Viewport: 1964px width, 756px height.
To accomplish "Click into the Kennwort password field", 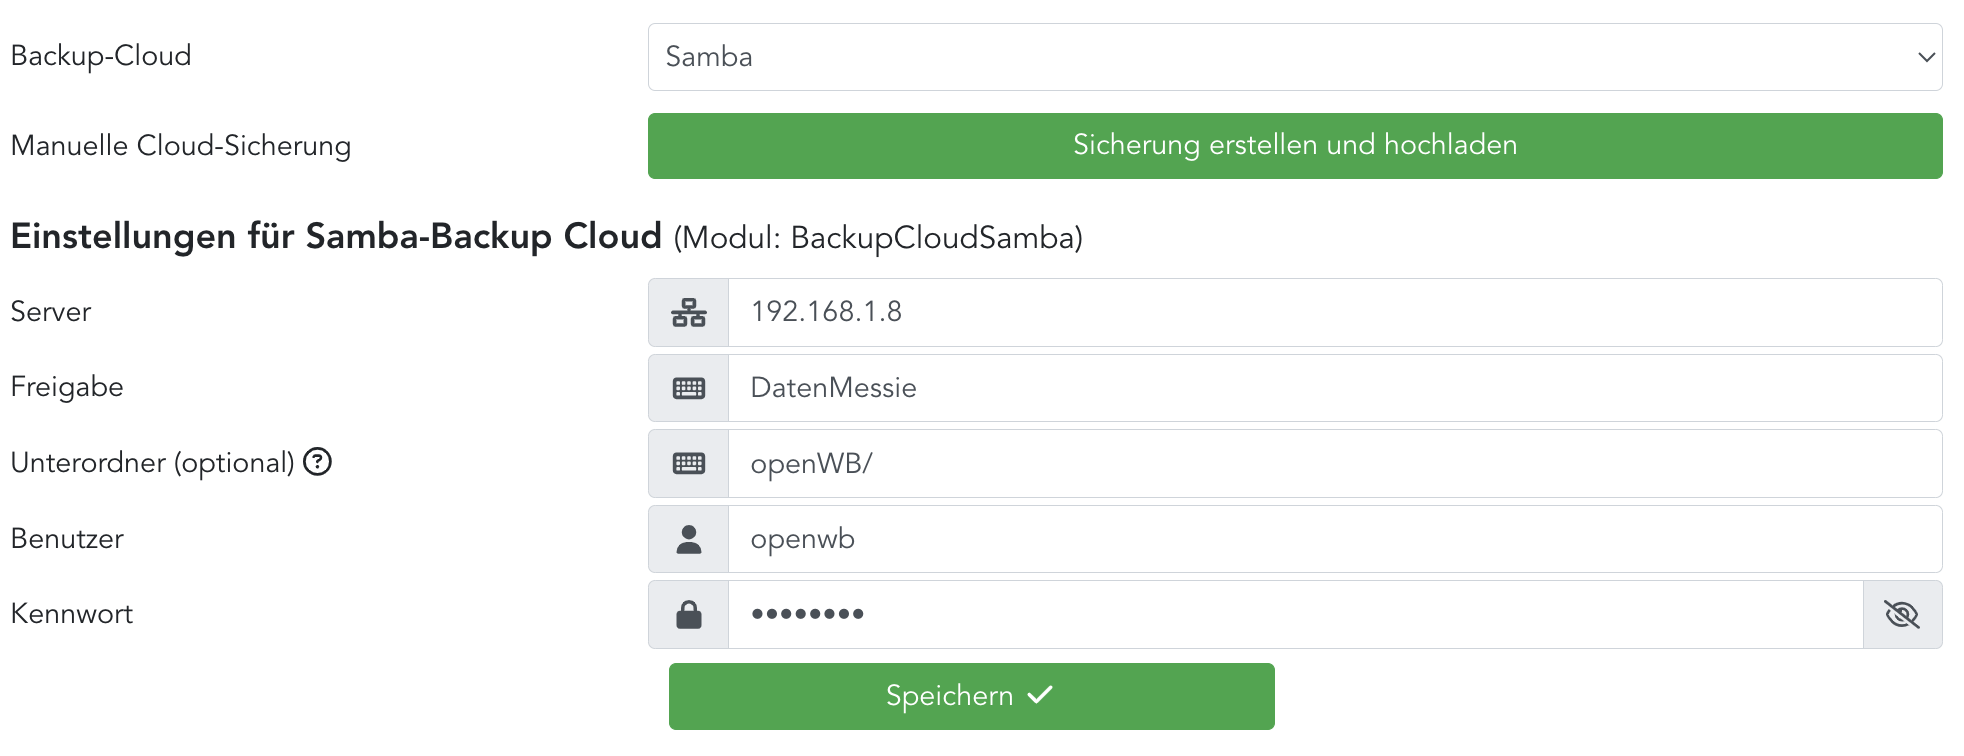I will coord(1294,615).
